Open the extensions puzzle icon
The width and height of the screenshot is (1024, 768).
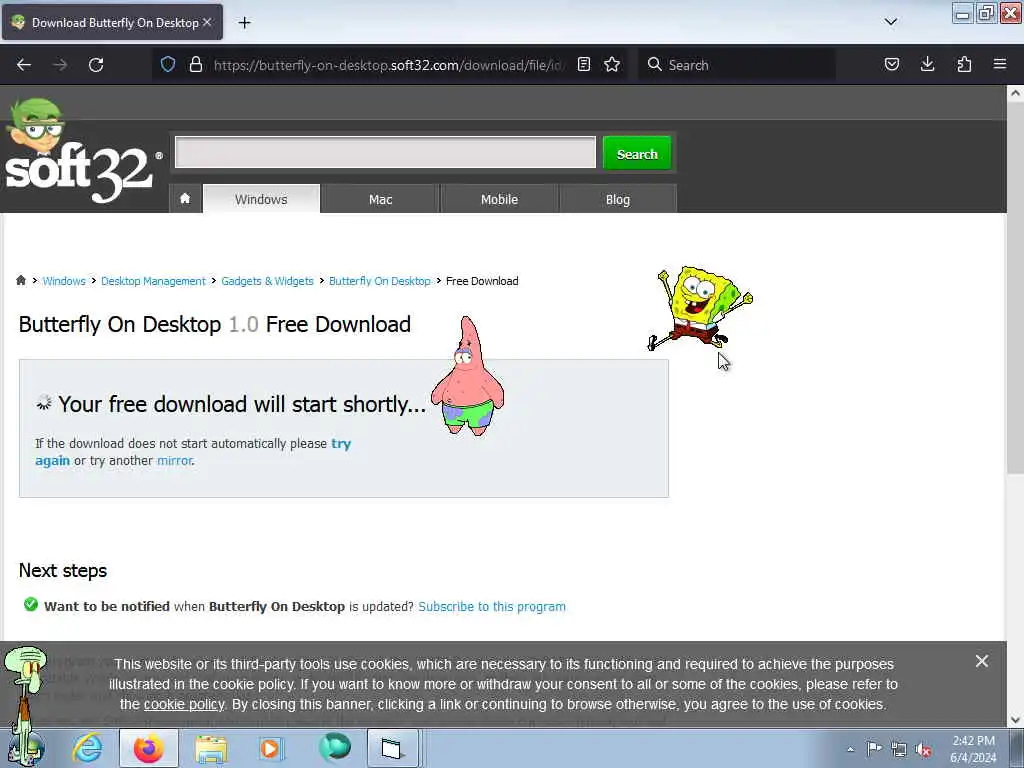point(964,65)
